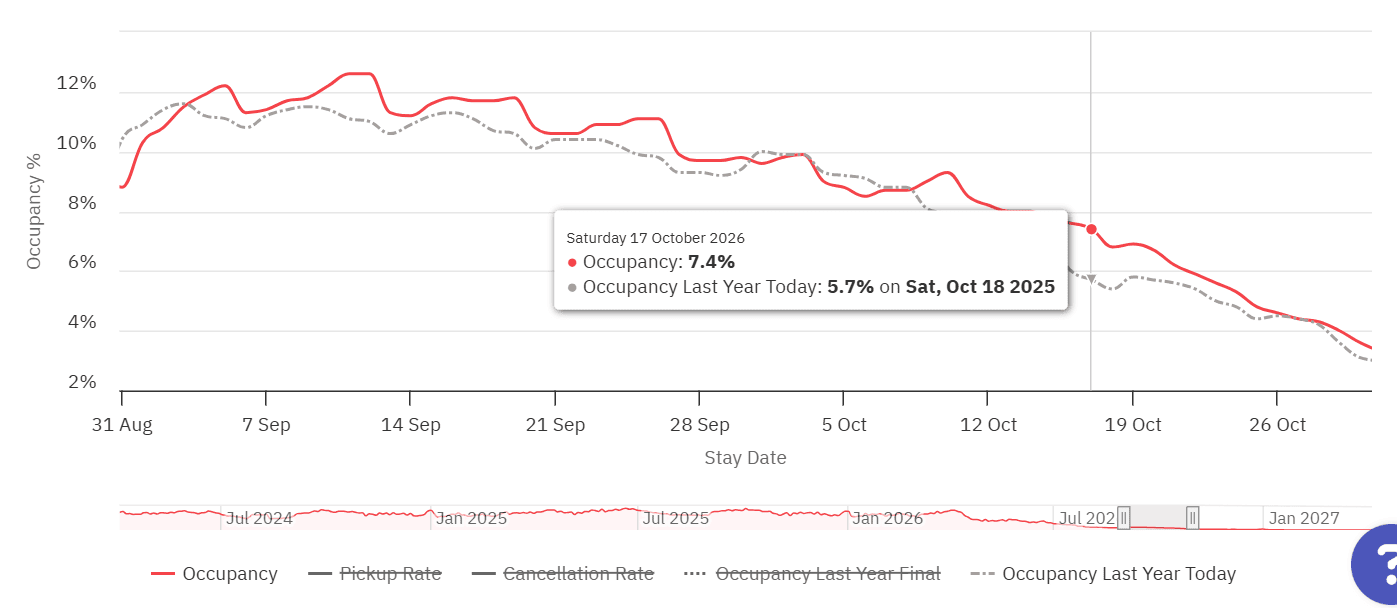The height and width of the screenshot is (608, 1397).
Task: Click the navigator near Jan 2026
Action: click(x=887, y=518)
